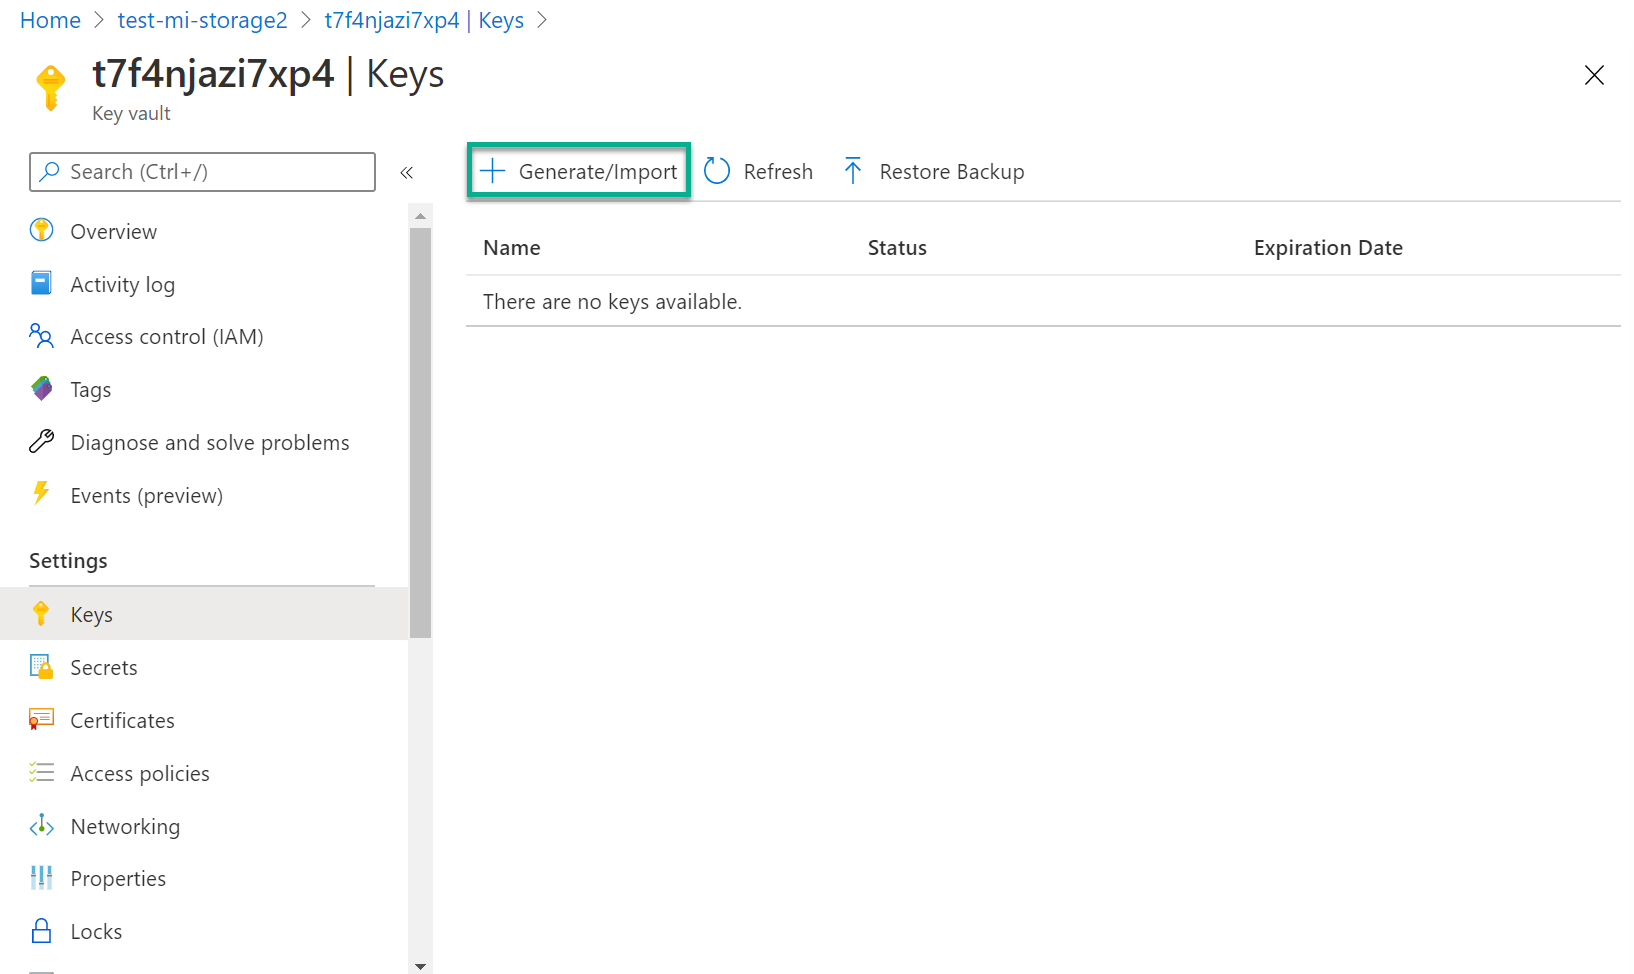The image size is (1634, 974).
Task: Open the Keys icon in sidebar
Action: (x=41, y=613)
